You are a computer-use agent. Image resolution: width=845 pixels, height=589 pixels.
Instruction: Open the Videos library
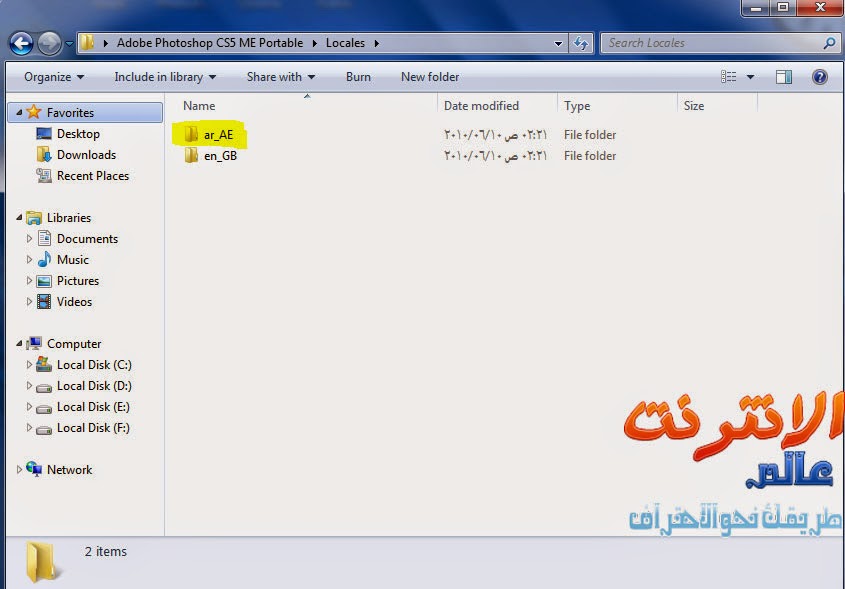click(74, 302)
